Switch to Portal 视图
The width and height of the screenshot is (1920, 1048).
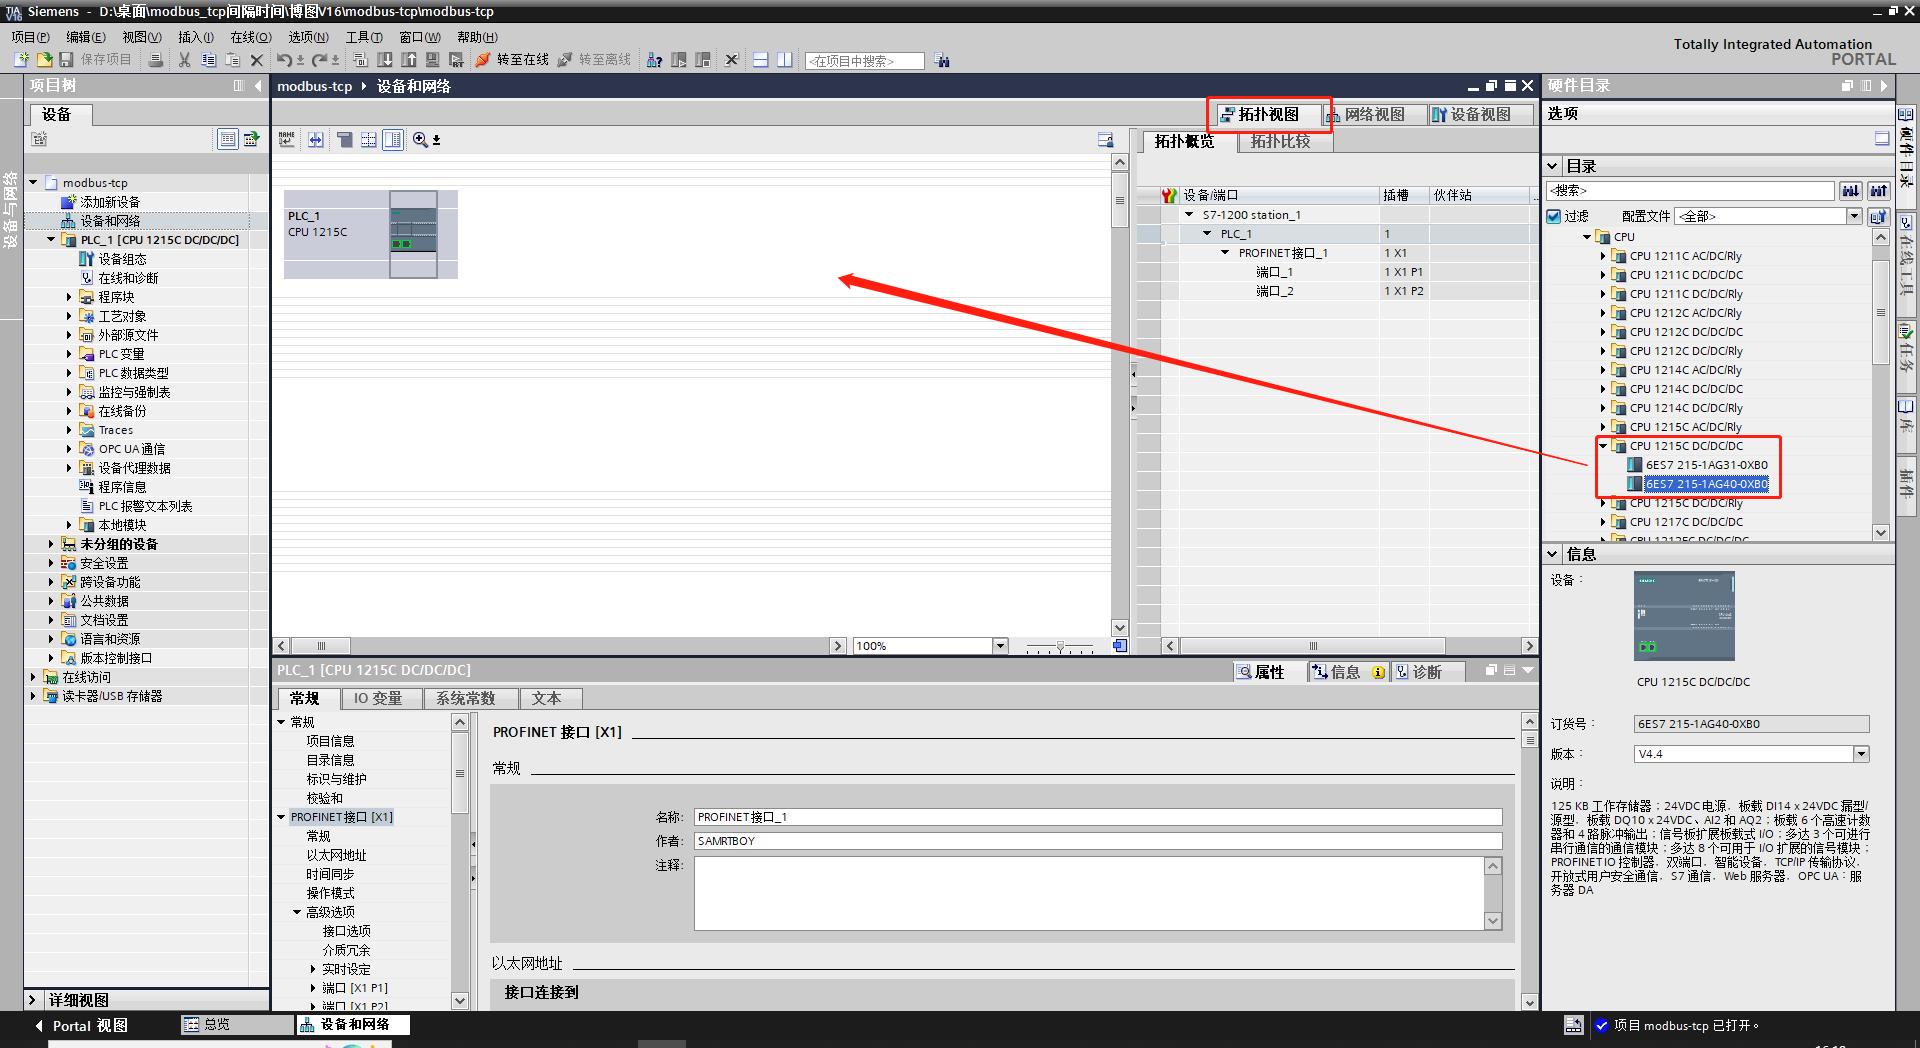point(81,1025)
